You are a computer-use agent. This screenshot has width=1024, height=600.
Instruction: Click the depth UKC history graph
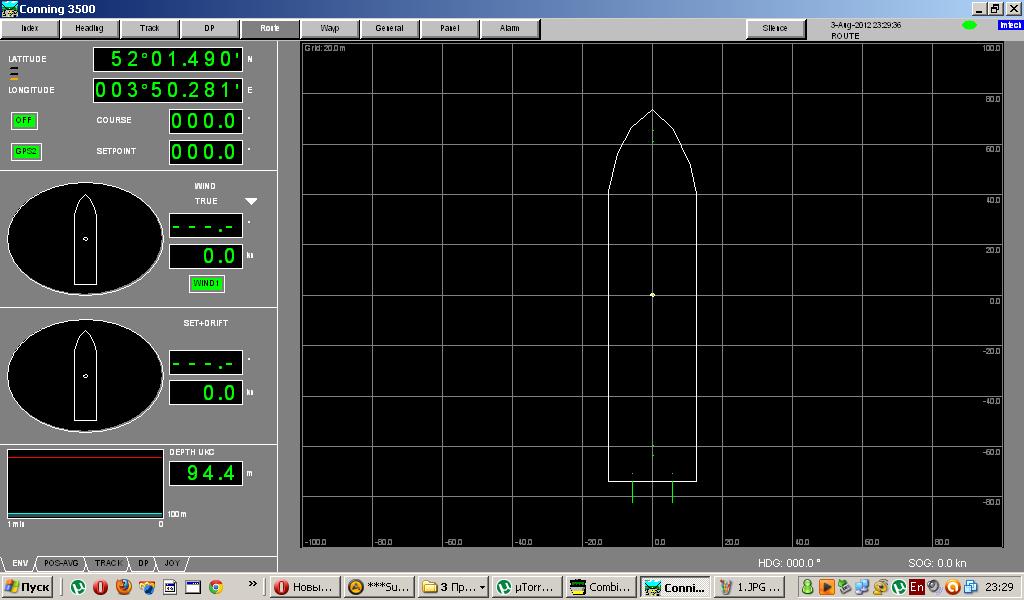[x=84, y=487]
